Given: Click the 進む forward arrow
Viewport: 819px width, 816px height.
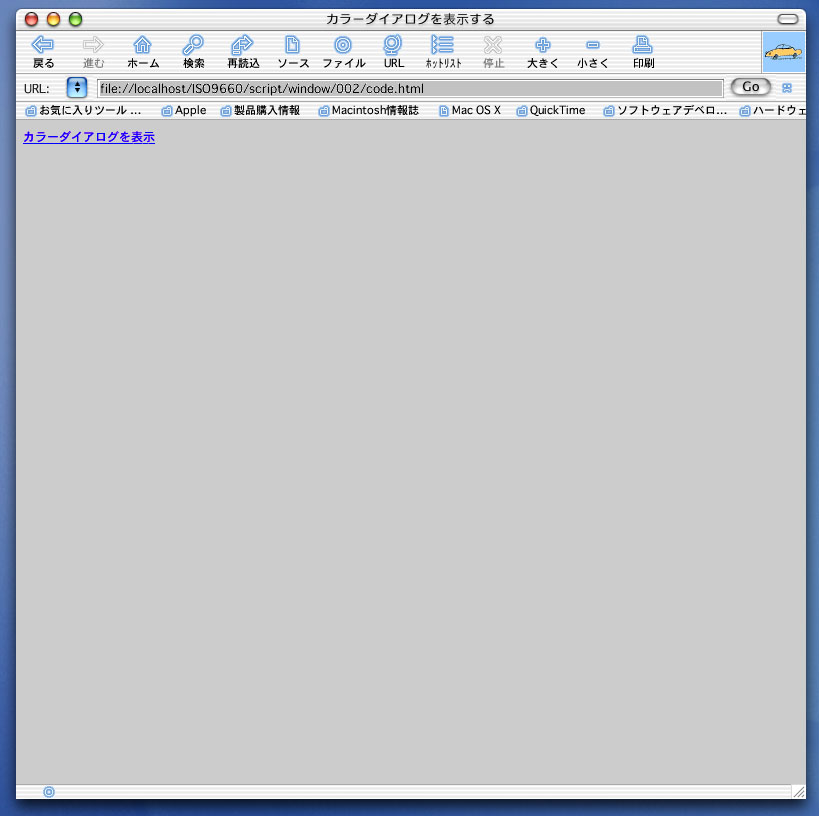Looking at the screenshot, I should (93, 52).
